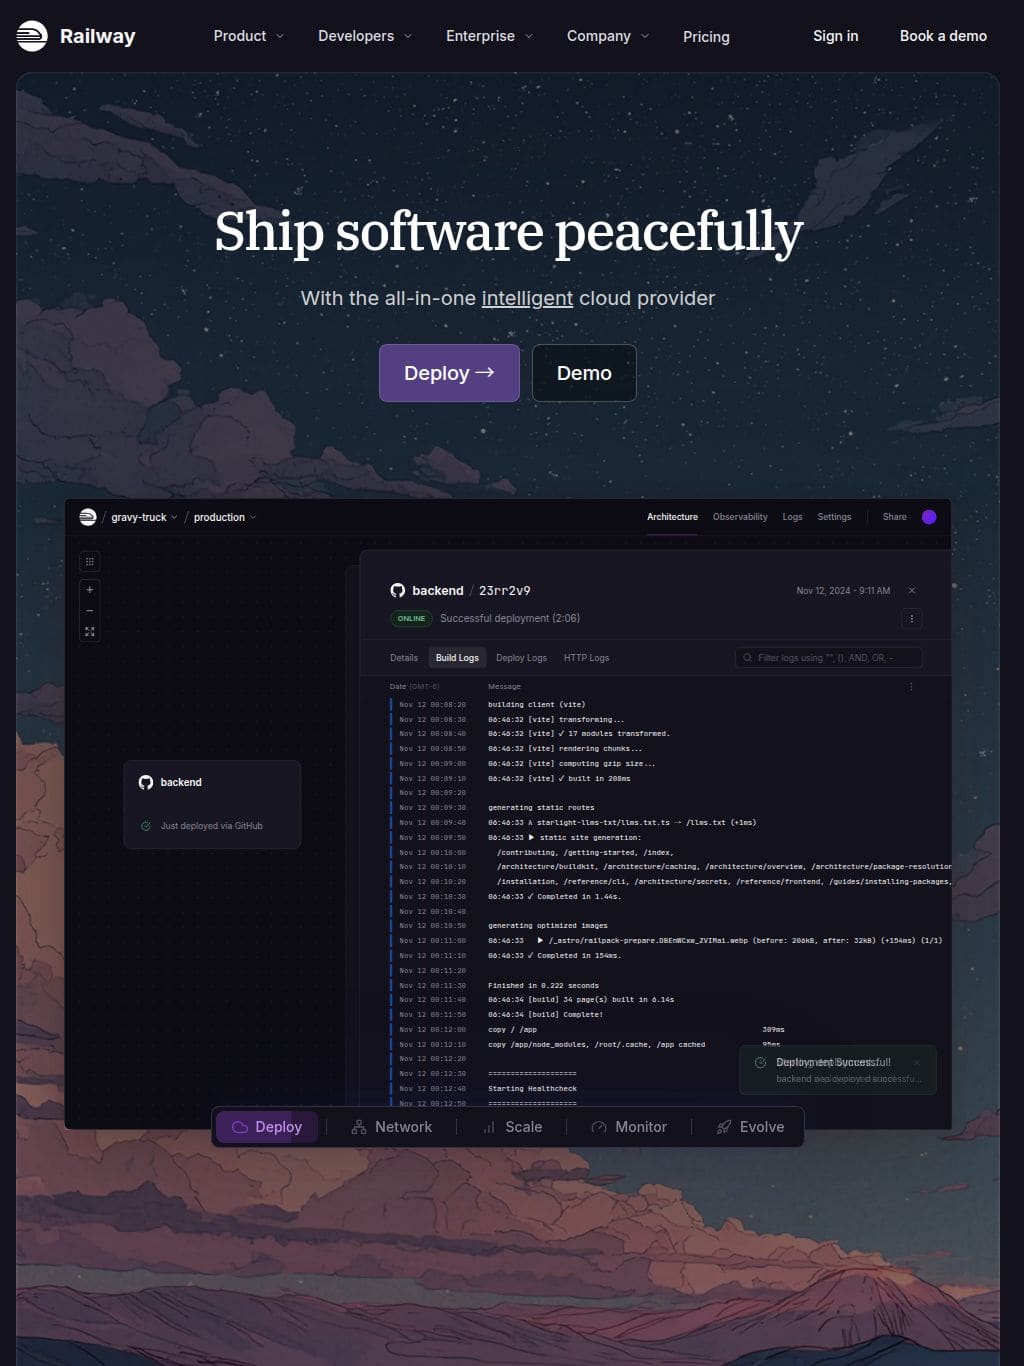Click the Share button
This screenshot has width=1024, height=1366.
coord(894,517)
